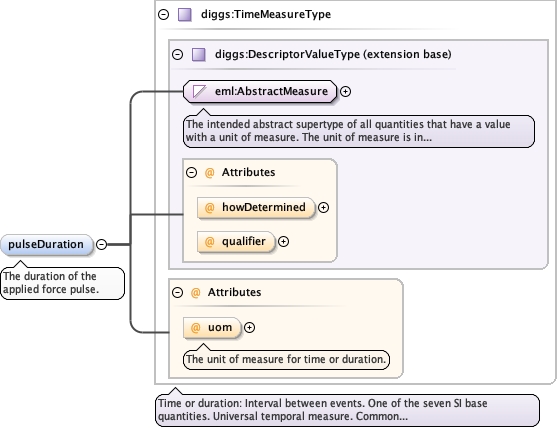Collapse the diggs:DescriptorValueType extension base

click(177, 54)
